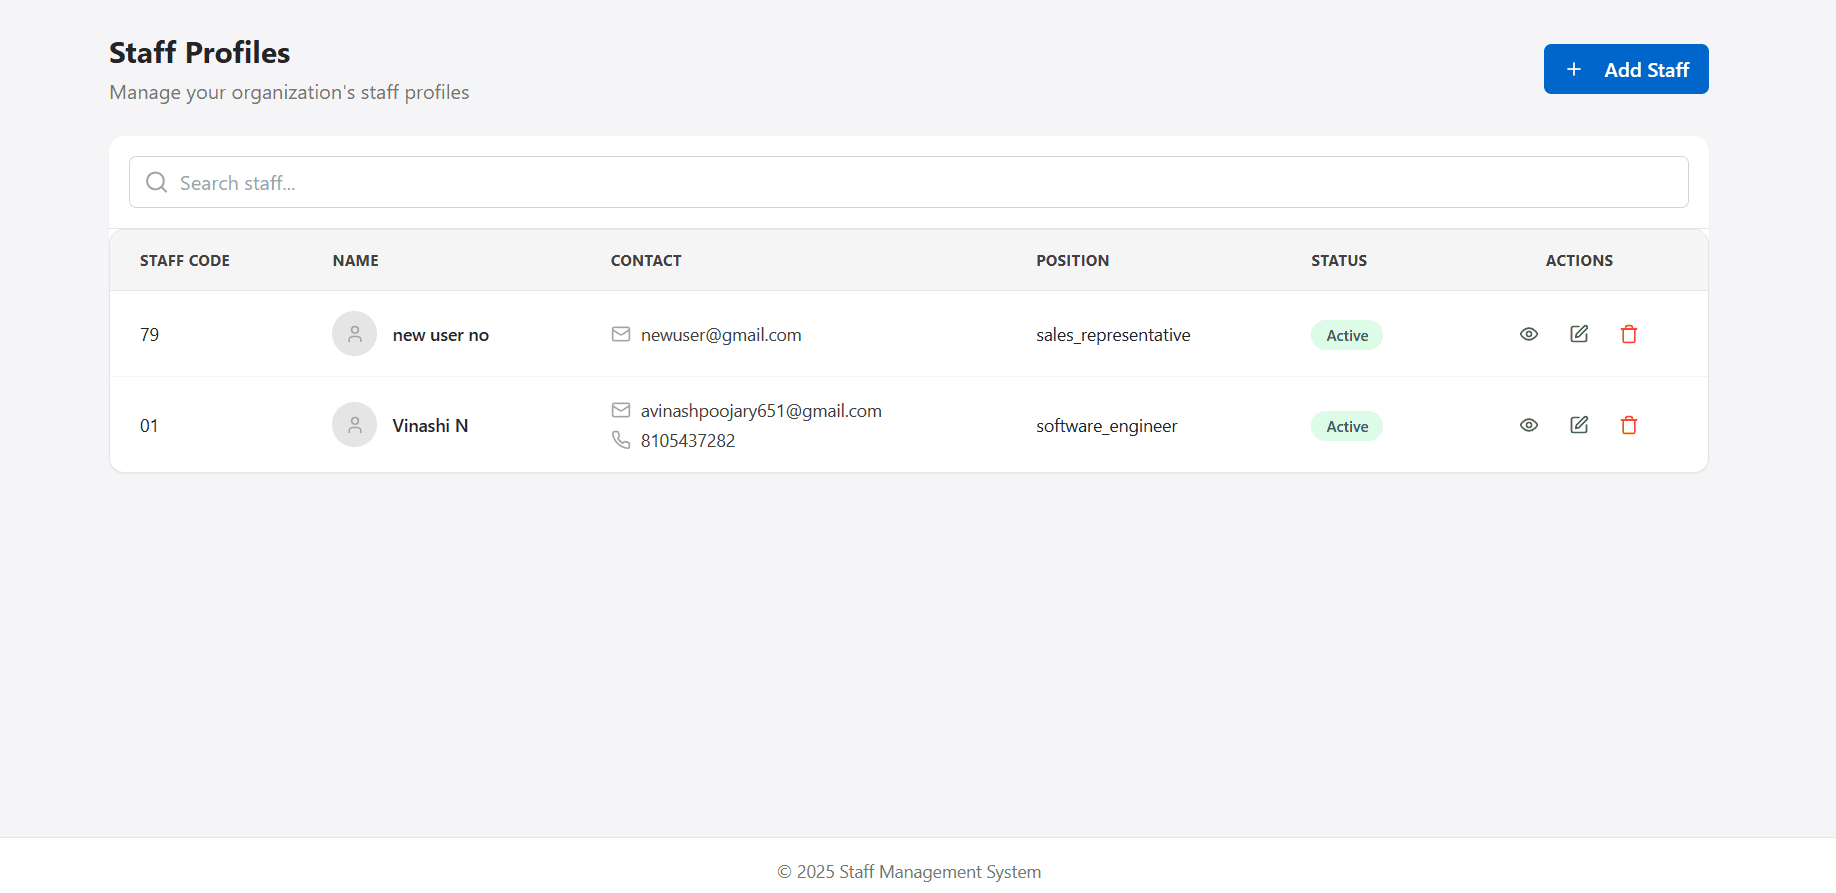Click phone number 8105437282
Viewport: 1836px width, 893px height.
pos(688,440)
